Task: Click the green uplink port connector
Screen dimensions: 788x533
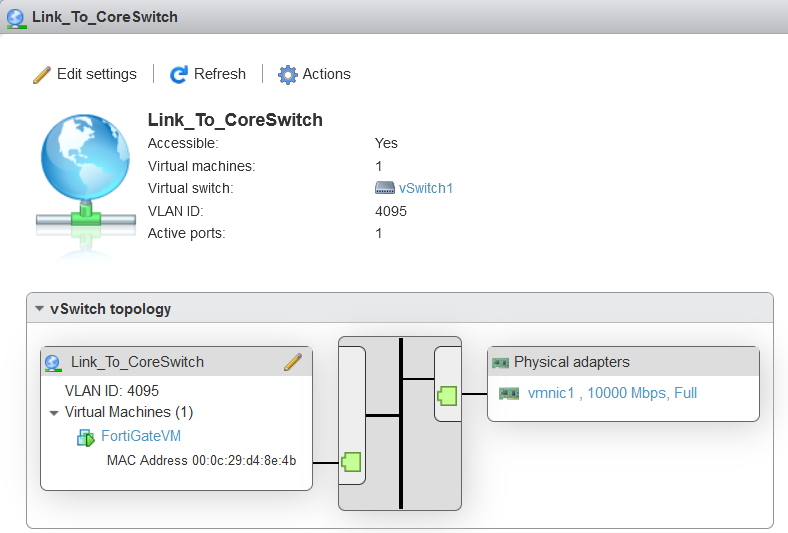Action: coord(447,396)
